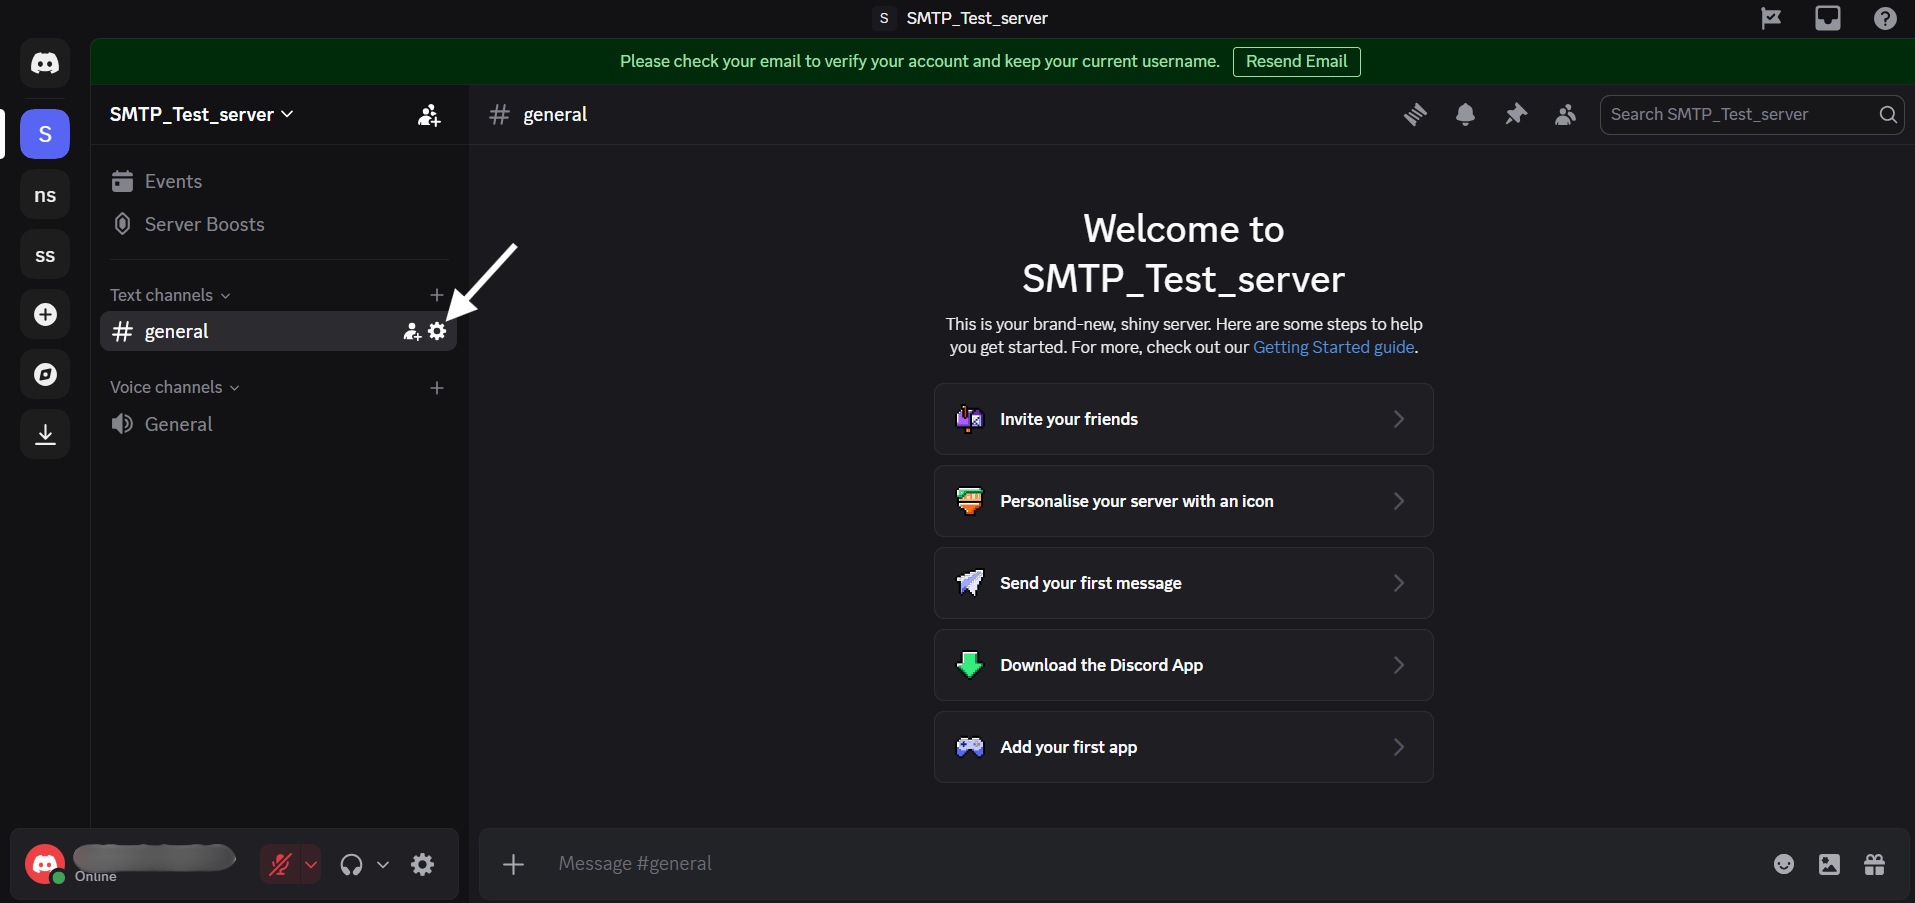Show the member list icon
This screenshot has height=903, width=1915.
[1565, 114]
